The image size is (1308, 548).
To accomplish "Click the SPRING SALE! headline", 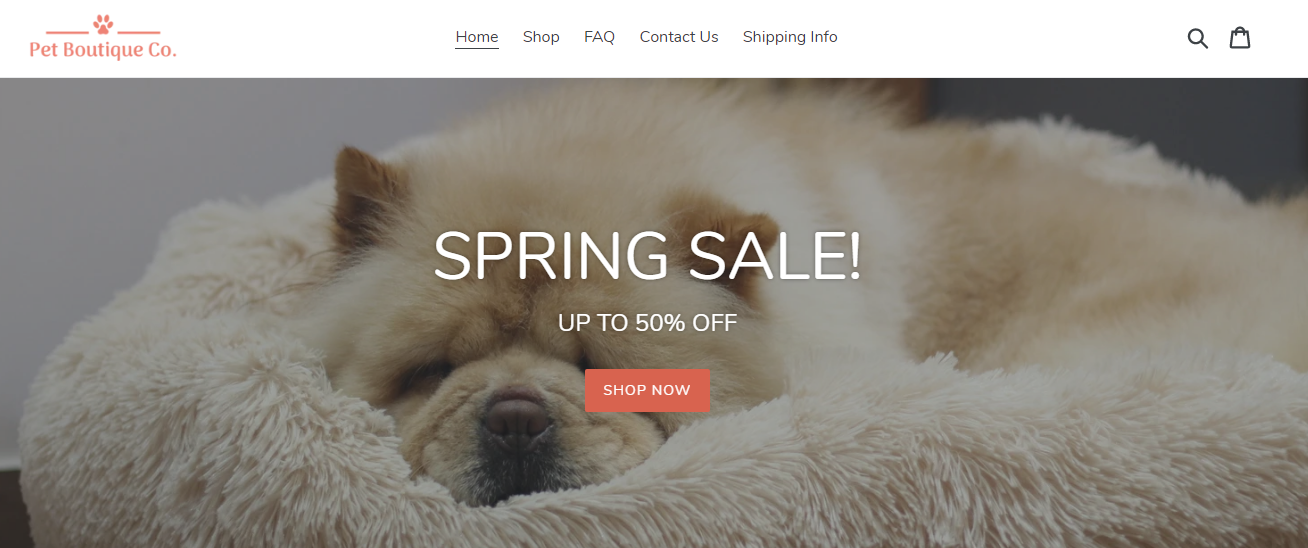I will [647, 256].
